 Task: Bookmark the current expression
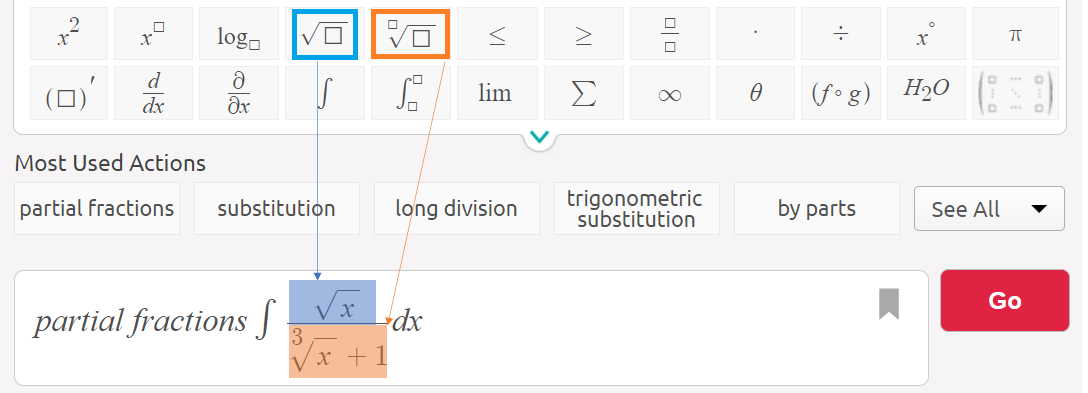[x=889, y=304]
